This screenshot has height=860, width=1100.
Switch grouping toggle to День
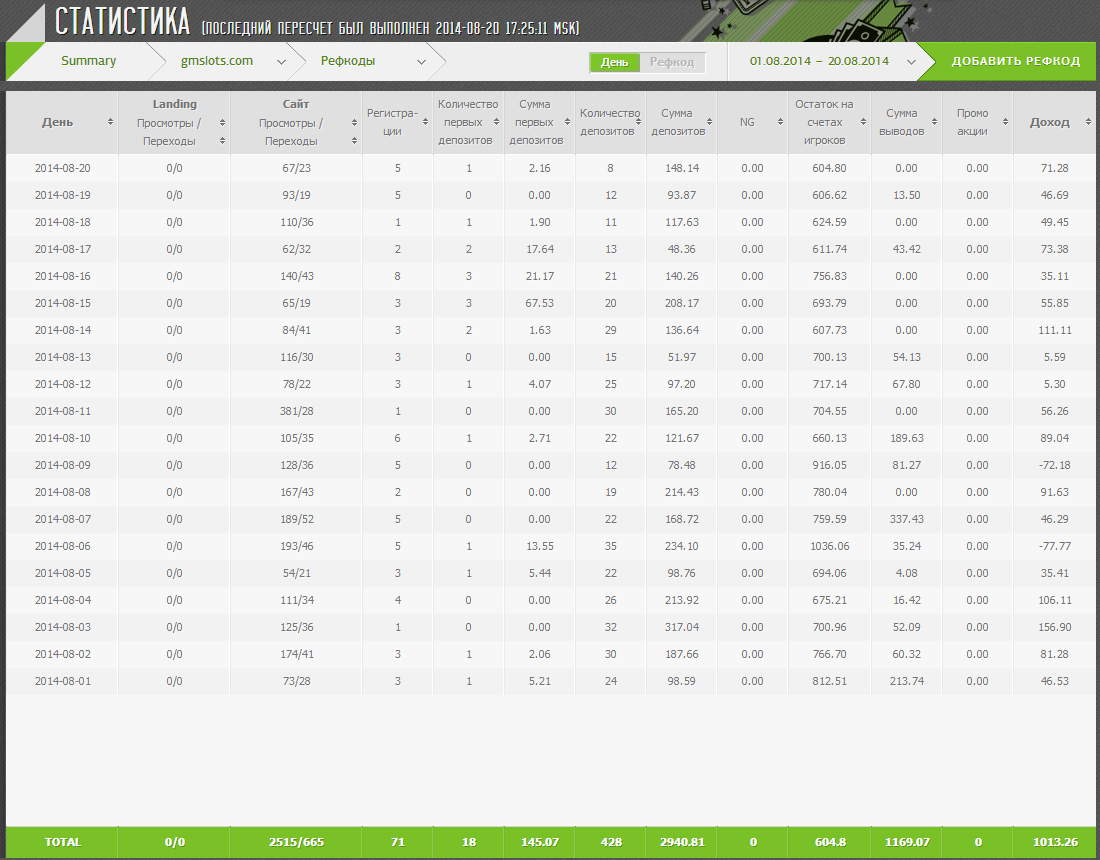[x=614, y=62]
